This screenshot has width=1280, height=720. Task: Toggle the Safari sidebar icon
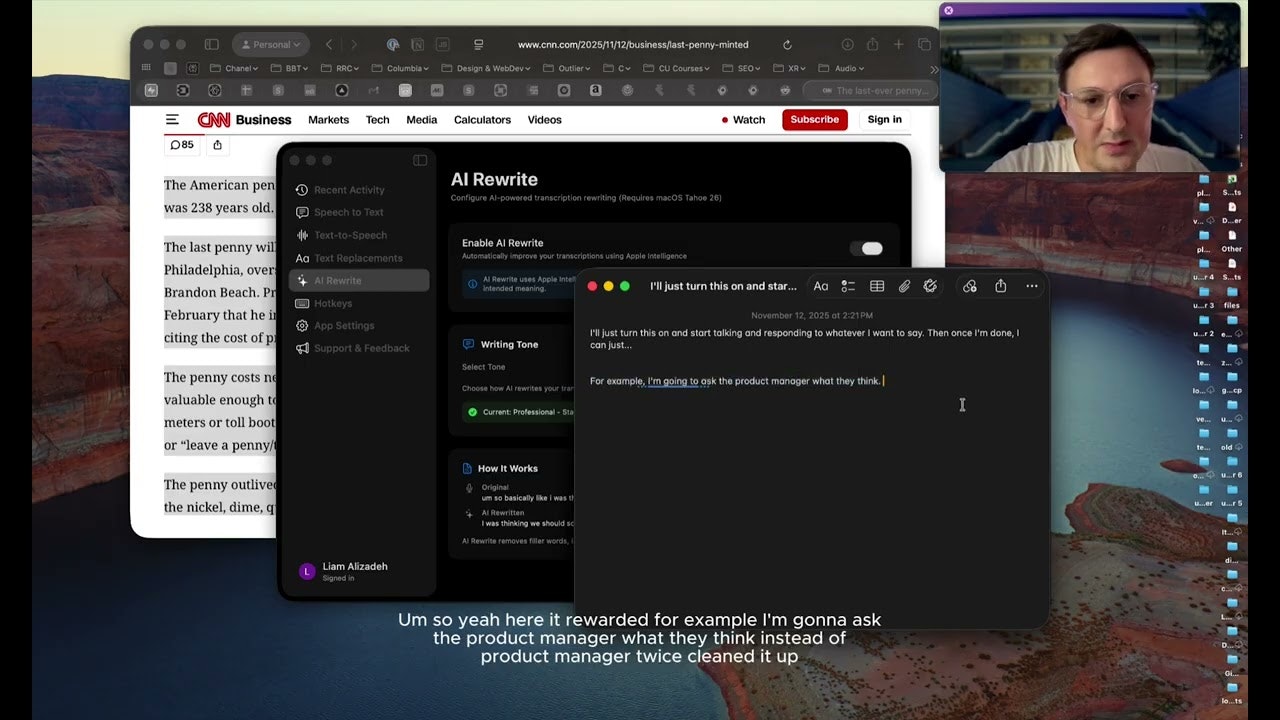(x=211, y=45)
